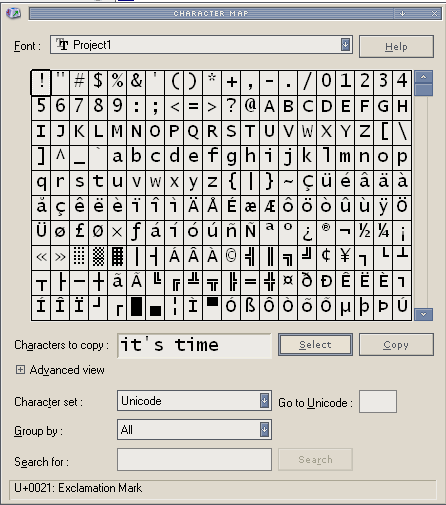Click the at sign character cell
446x505 pixels.
tap(250, 106)
